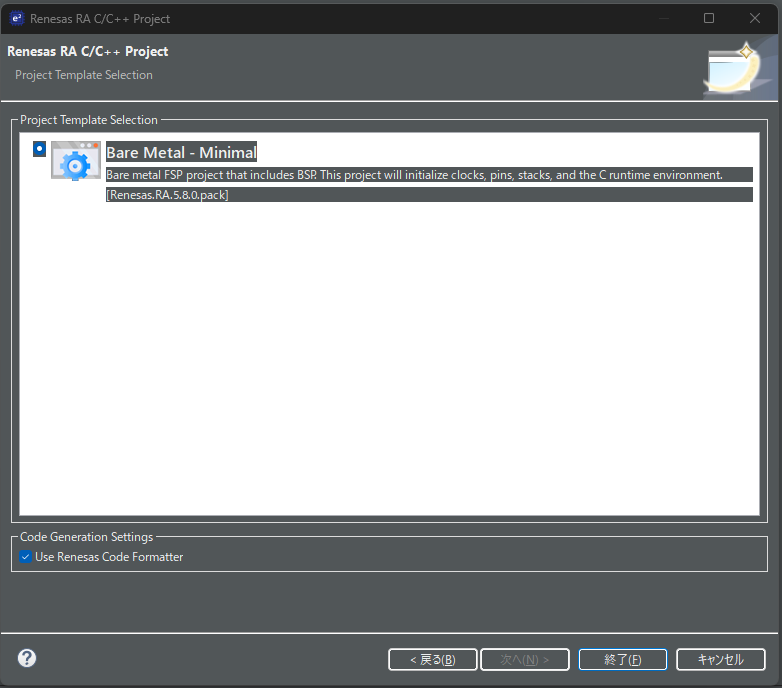Screen dimensions: 782x688
Task: Finish wizard with 終了(F) button
Action: [x=622, y=660]
